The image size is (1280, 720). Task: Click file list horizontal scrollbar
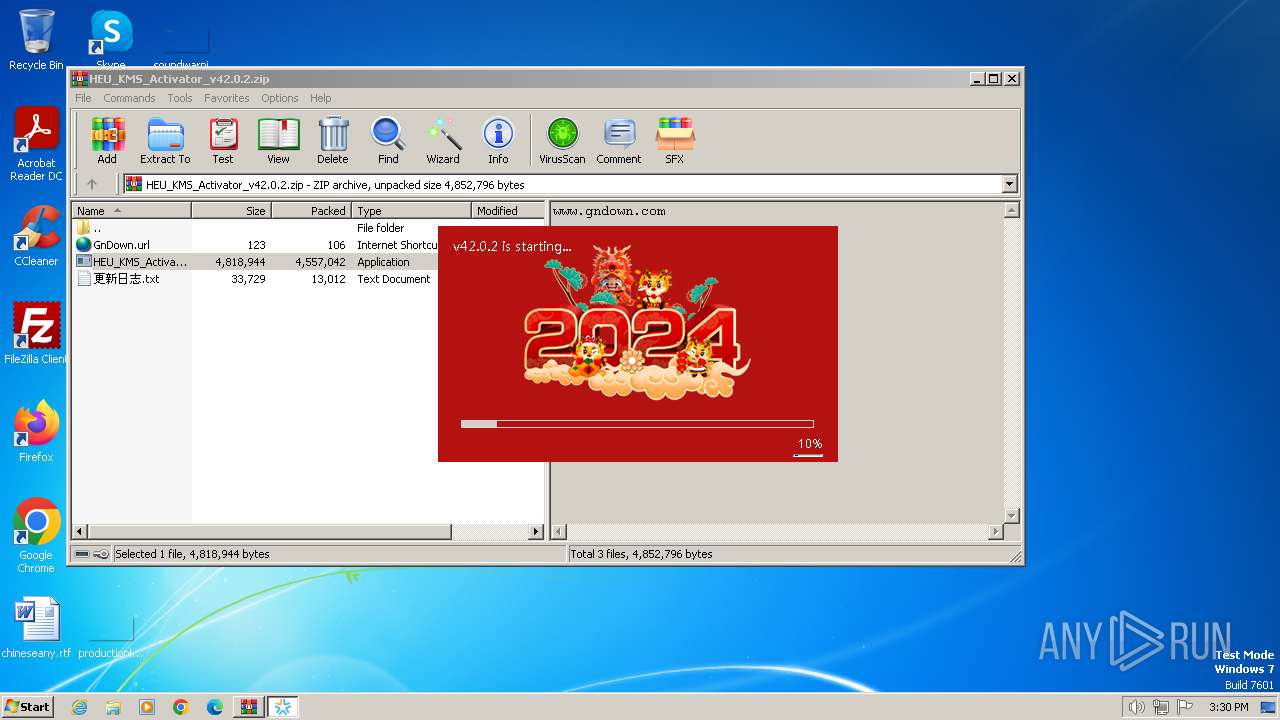coord(270,532)
